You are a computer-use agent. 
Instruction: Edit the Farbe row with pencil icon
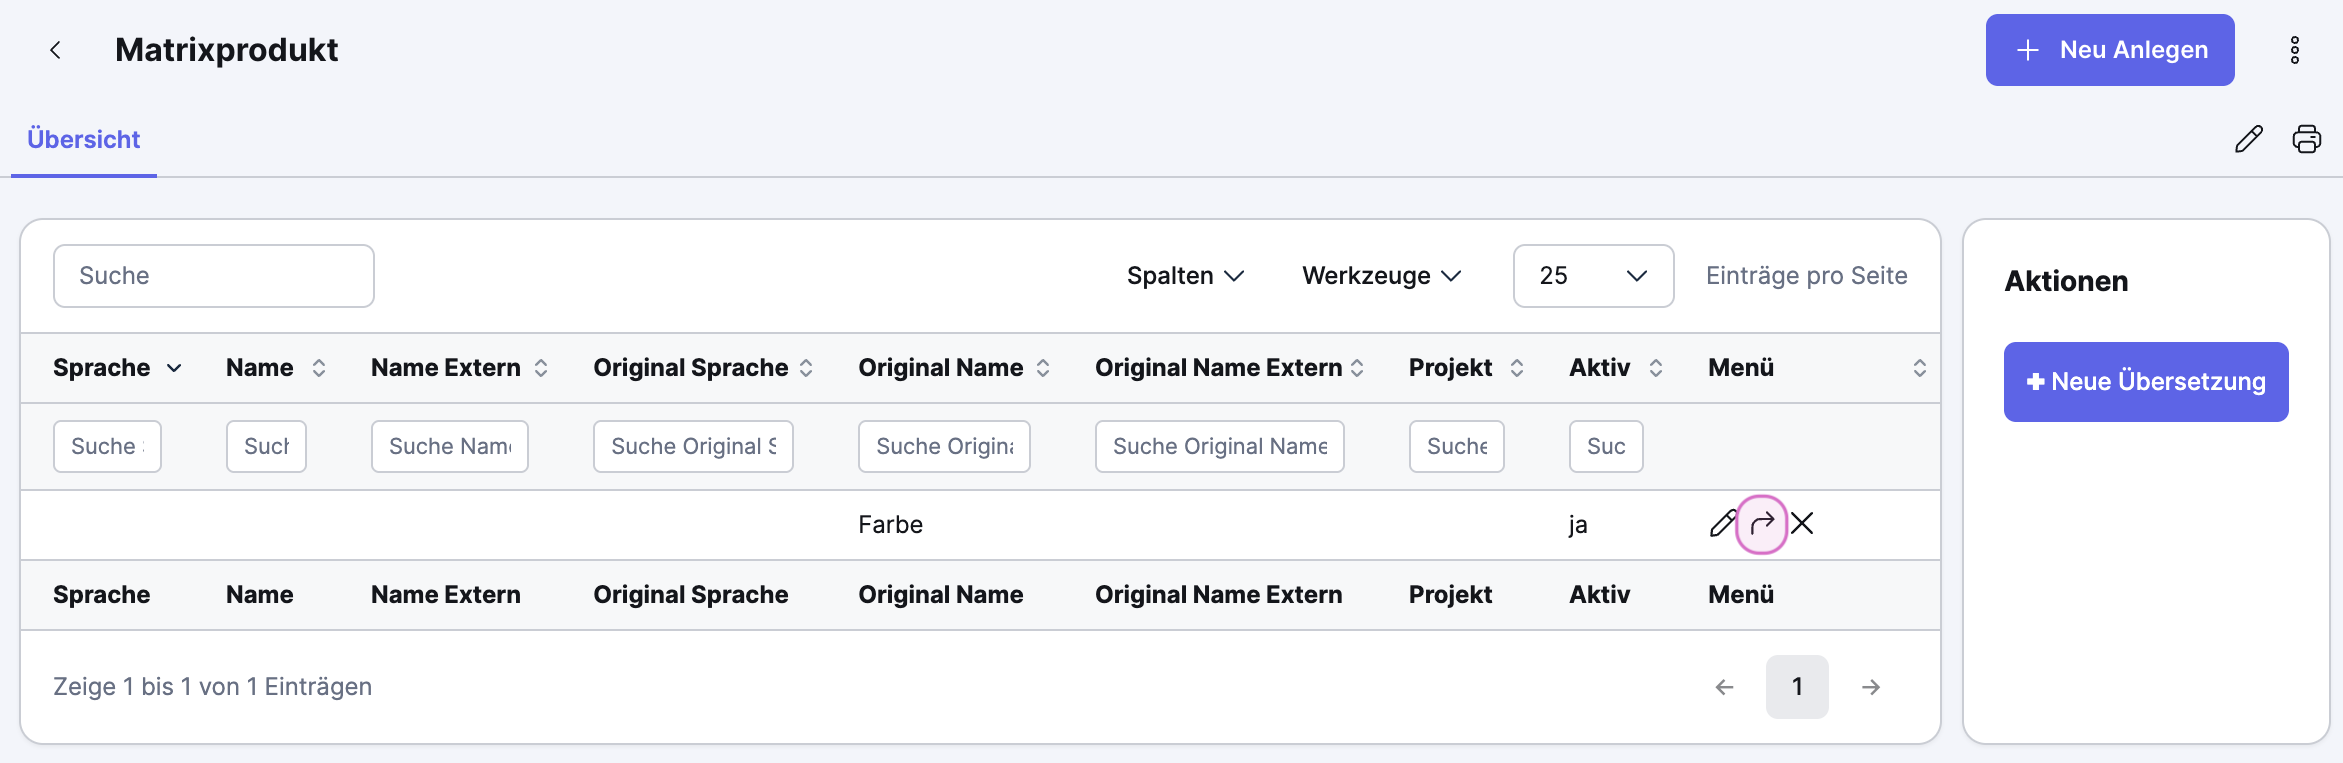(x=1722, y=524)
